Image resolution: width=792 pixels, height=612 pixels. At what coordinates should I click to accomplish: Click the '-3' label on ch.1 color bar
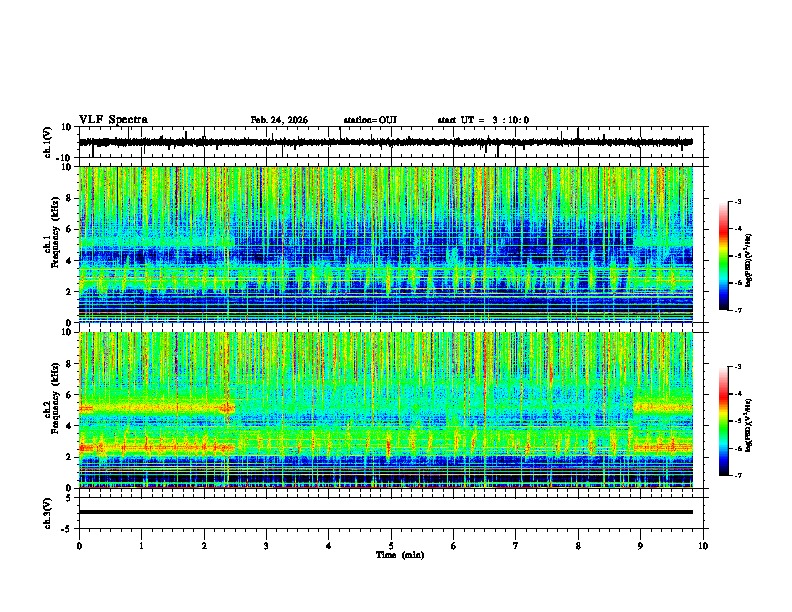point(737,201)
